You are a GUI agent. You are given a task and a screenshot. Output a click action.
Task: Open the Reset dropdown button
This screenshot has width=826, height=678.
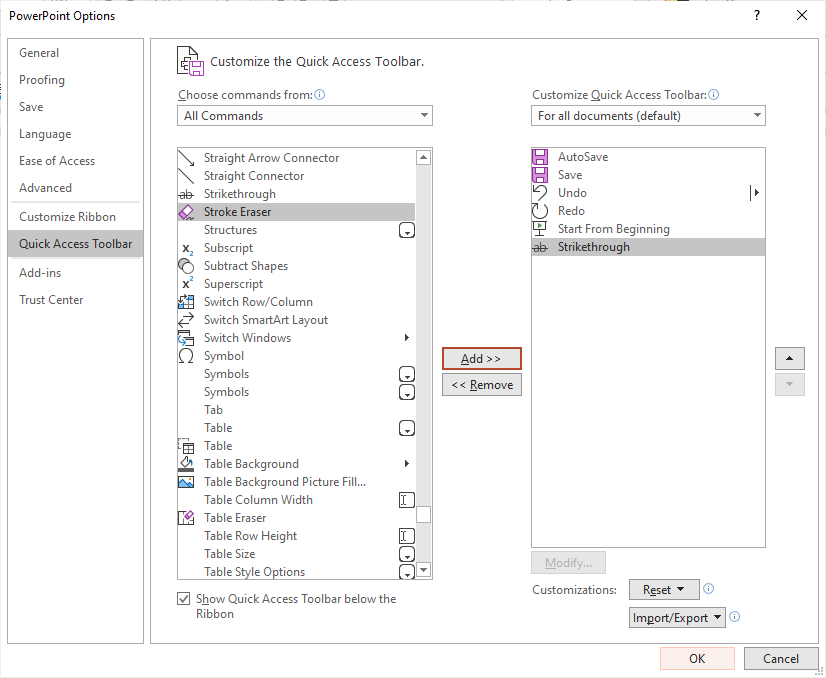[x=664, y=589]
